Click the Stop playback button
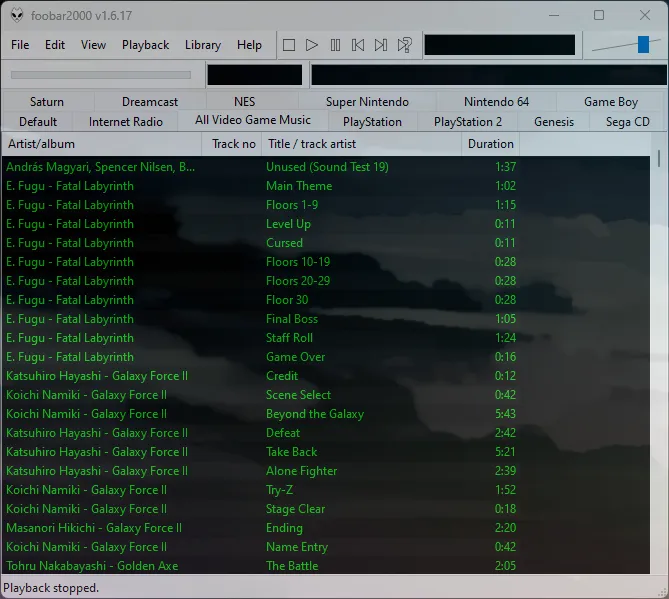 point(289,45)
